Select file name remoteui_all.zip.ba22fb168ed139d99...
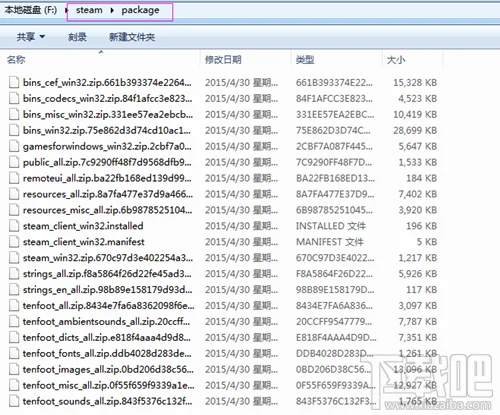 tap(107, 178)
